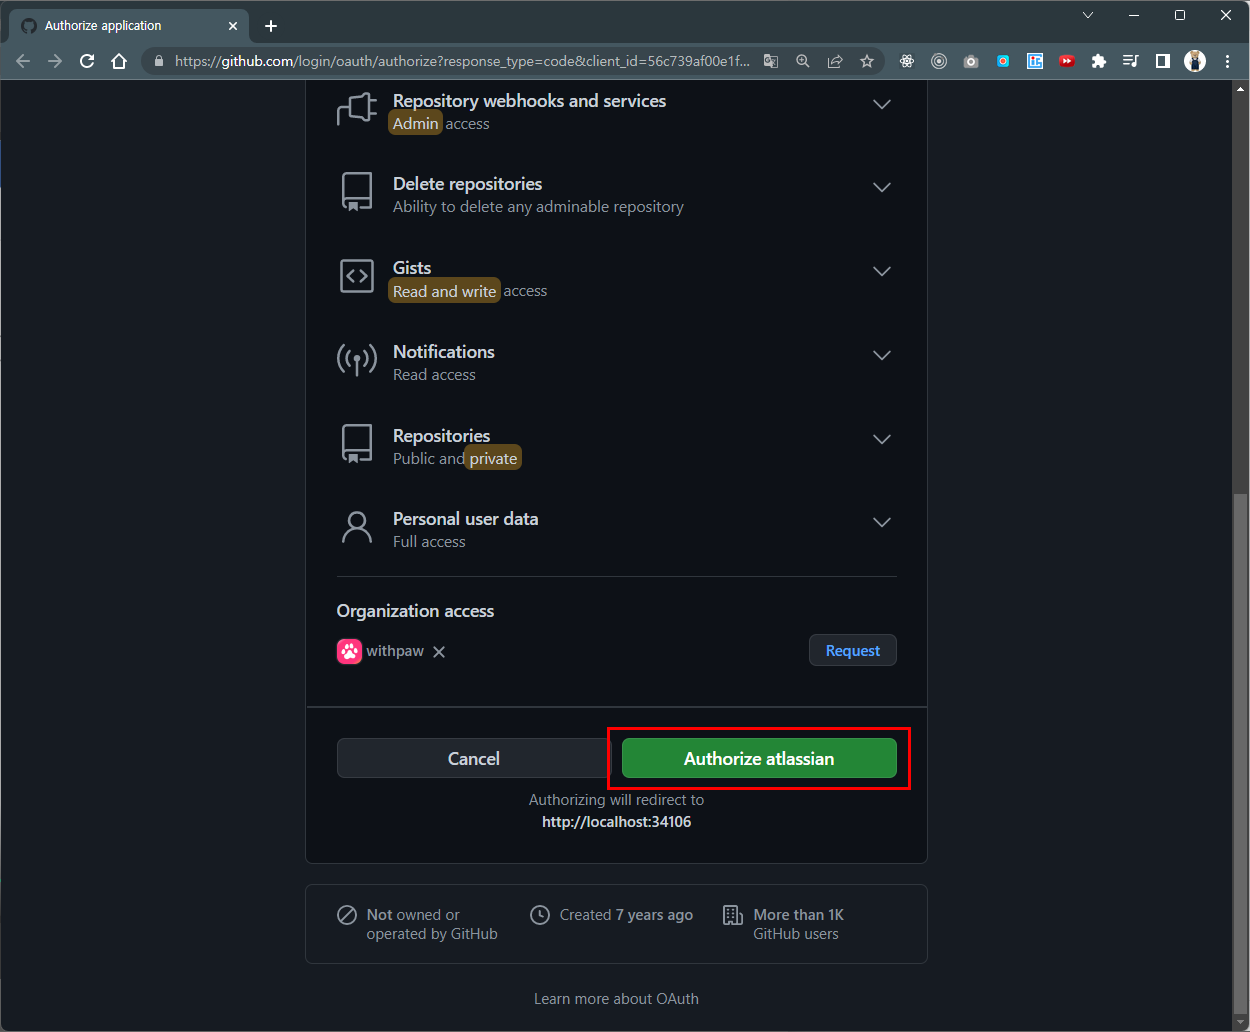Expand the Delete repositories permission

[x=882, y=187]
